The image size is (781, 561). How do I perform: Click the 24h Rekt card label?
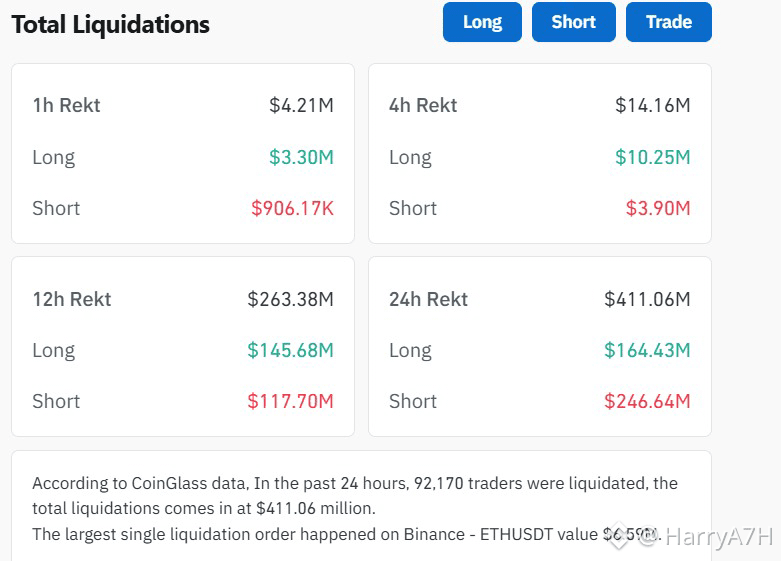point(428,299)
